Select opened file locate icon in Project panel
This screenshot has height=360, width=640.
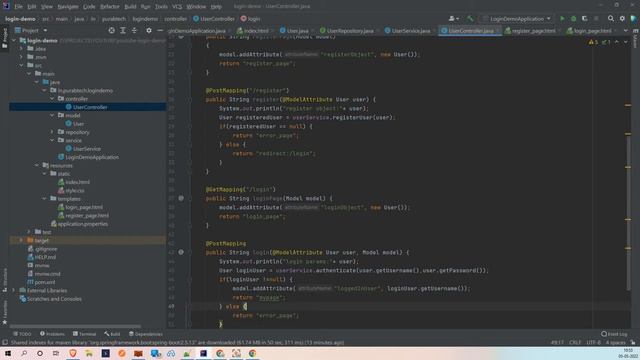(111, 31)
